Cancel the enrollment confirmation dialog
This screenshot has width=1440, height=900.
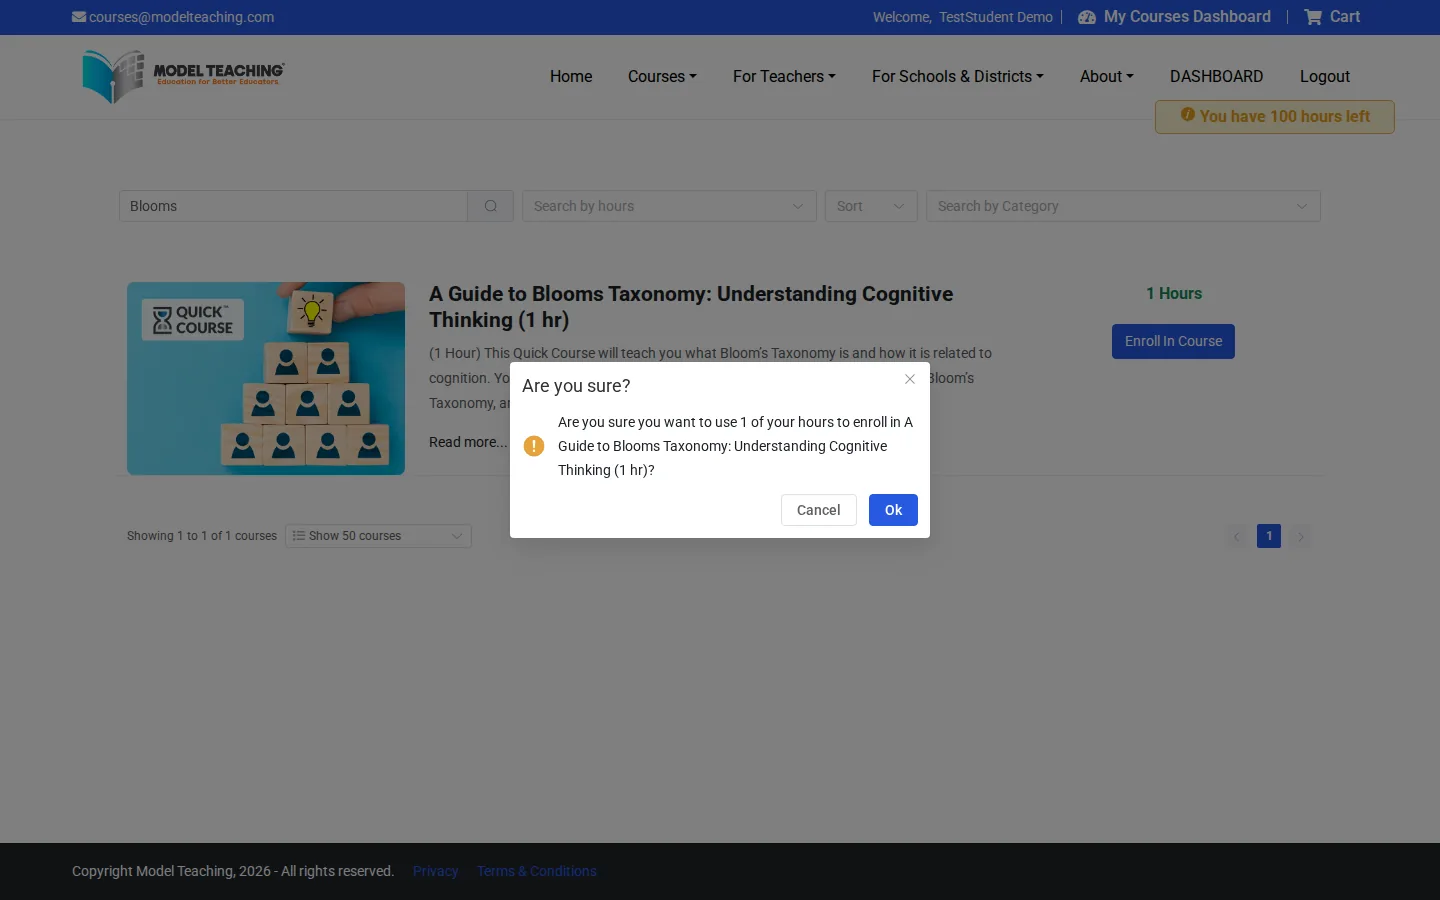point(818,510)
